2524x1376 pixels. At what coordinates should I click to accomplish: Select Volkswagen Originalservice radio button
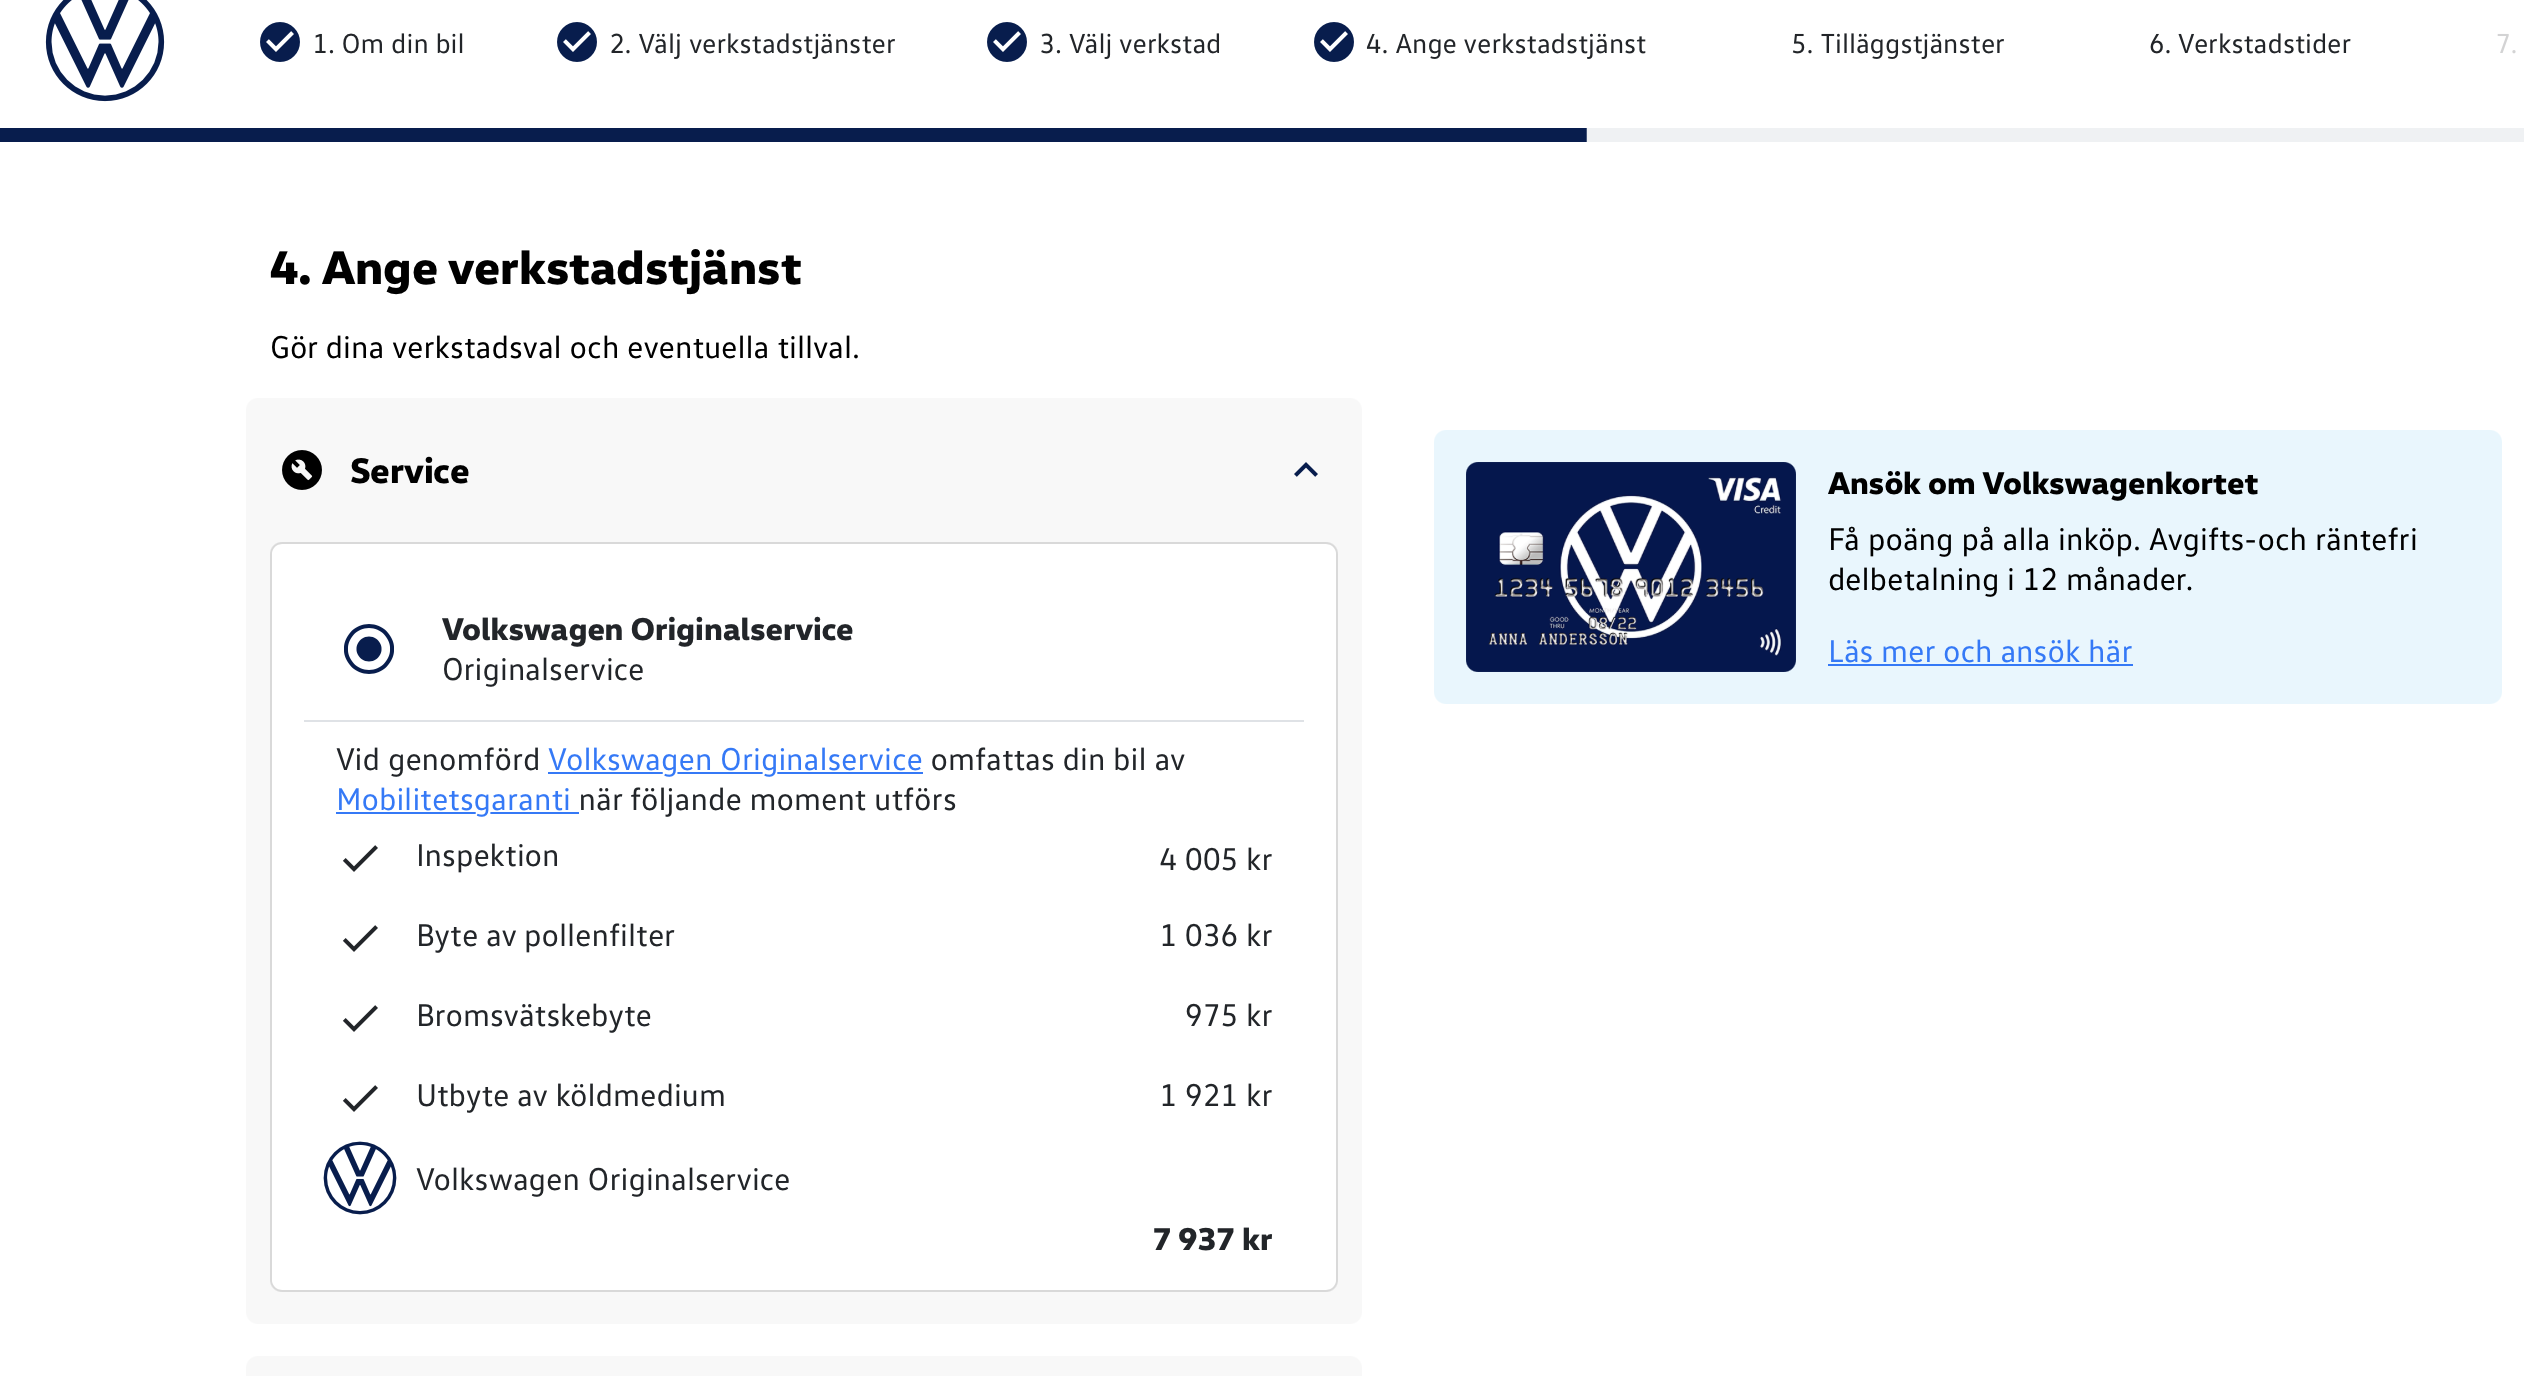[369, 649]
